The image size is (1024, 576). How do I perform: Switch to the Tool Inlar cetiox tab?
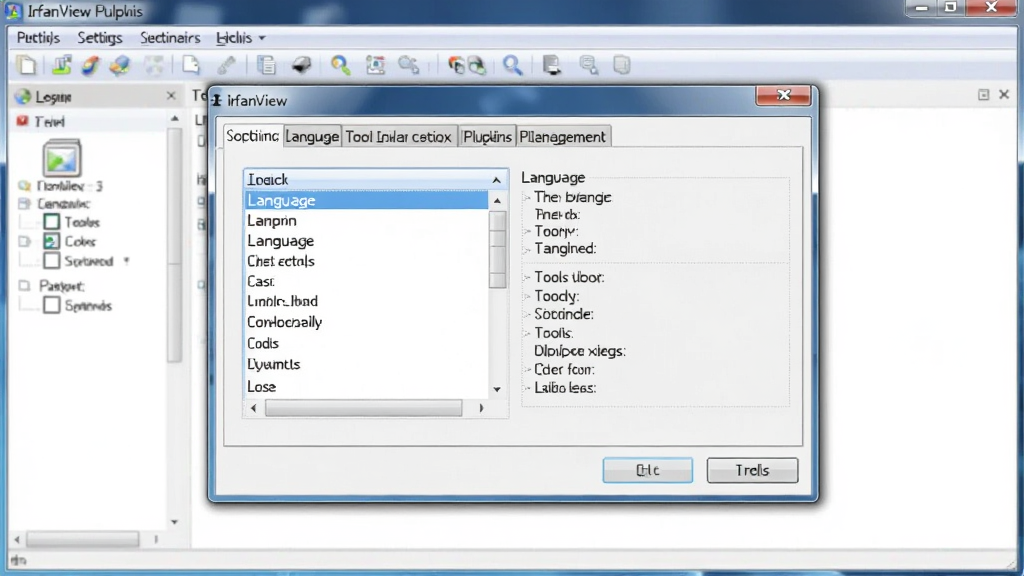click(x=398, y=136)
